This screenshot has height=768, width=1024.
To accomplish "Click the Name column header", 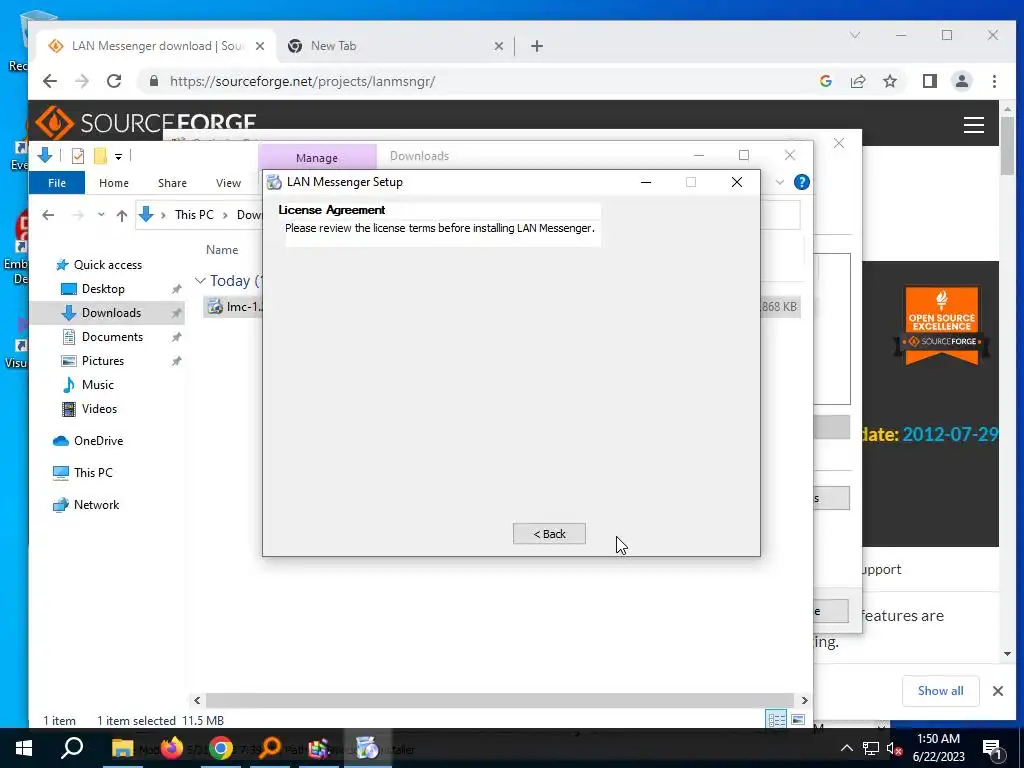I will pos(222,249).
